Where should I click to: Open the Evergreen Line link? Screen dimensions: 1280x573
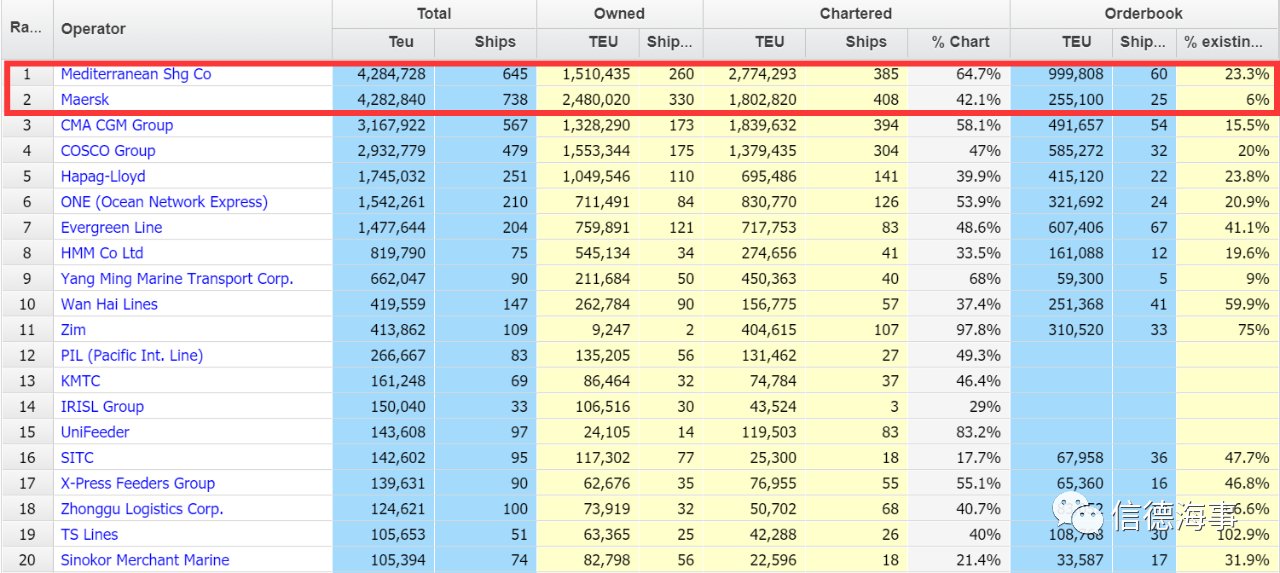coord(111,228)
